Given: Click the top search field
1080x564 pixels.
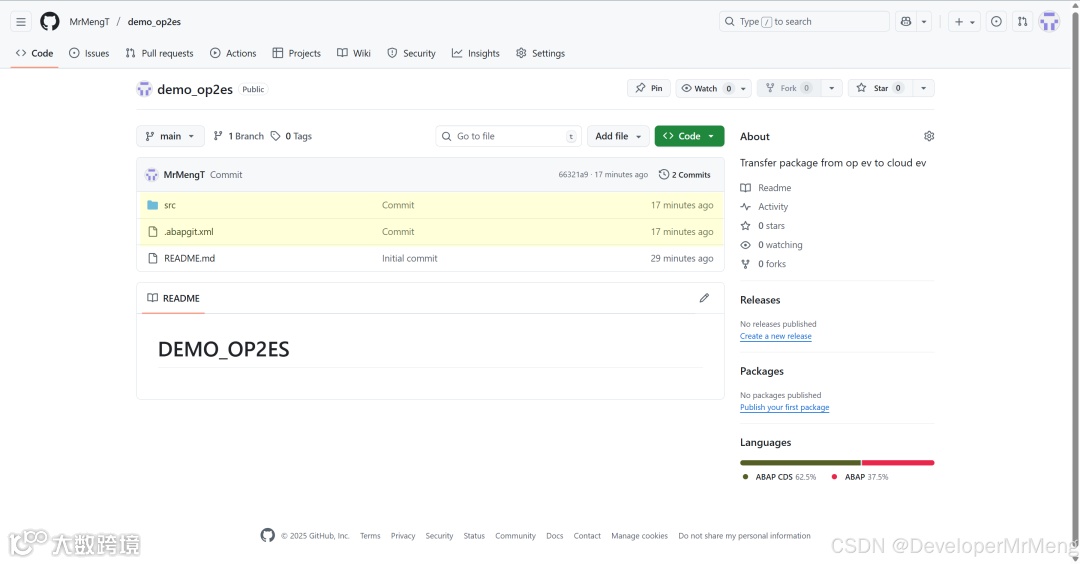Looking at the screenshot, I should click(804, 22).
